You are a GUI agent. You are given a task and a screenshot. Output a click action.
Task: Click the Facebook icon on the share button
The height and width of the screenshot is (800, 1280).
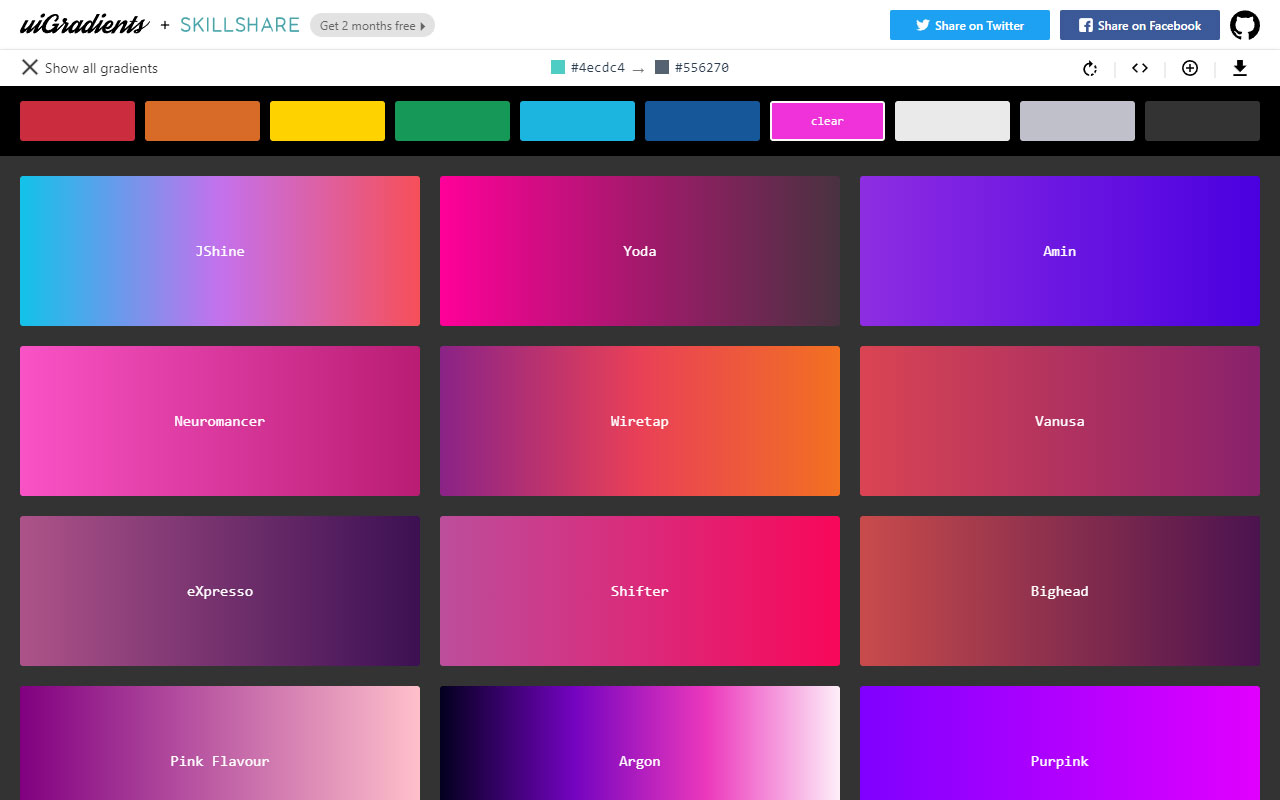coord(1085,25)
